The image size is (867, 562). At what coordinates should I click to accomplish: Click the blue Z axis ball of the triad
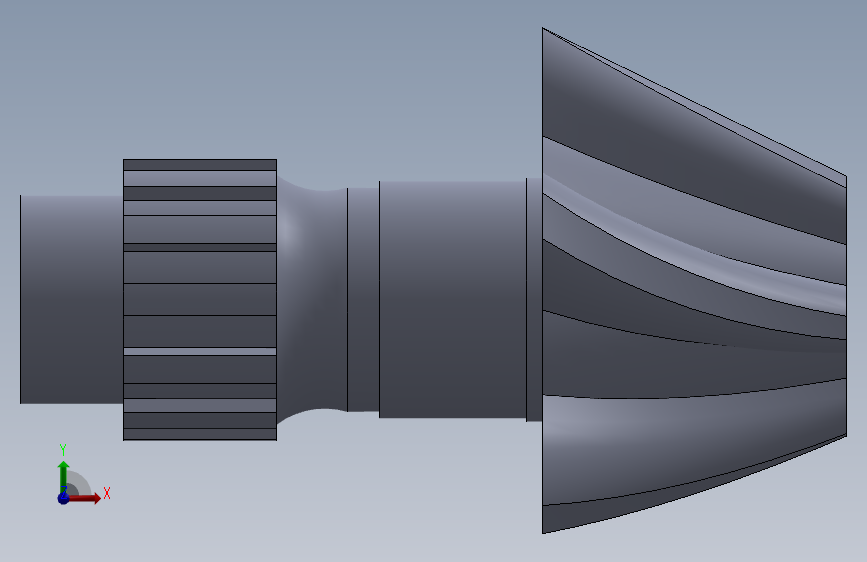tap(63, 498)
